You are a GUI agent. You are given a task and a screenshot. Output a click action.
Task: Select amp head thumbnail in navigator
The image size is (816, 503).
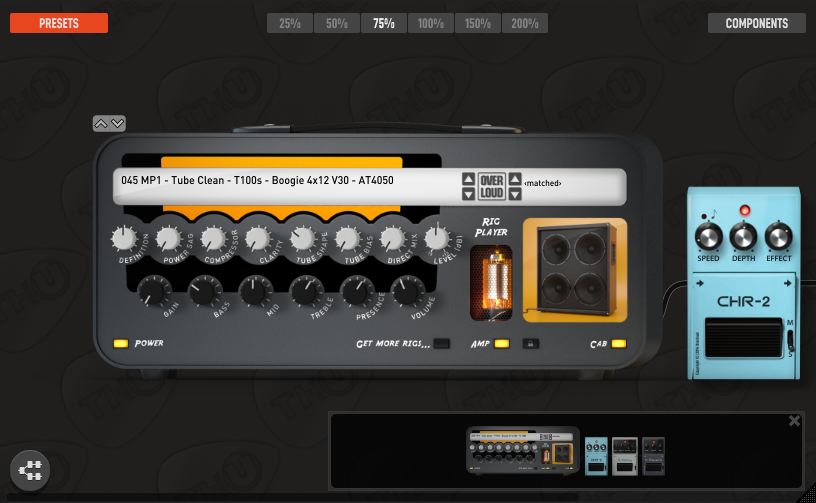tap(522, 450)
